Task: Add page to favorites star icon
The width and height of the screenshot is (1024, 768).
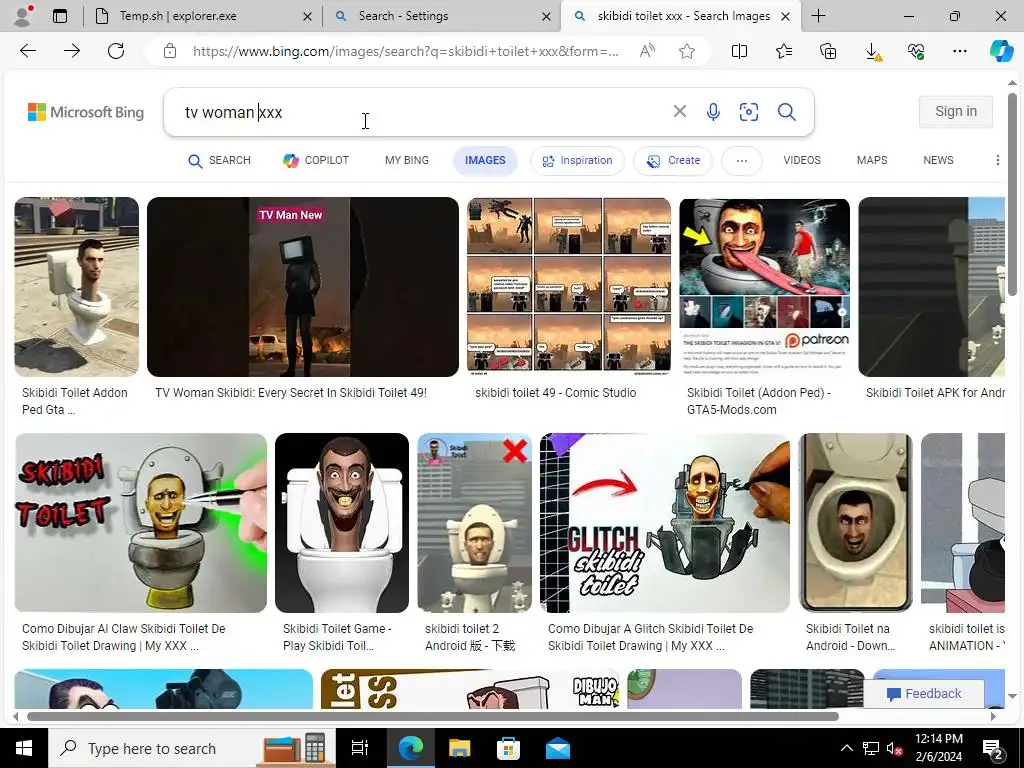Action: pos(686,51)
